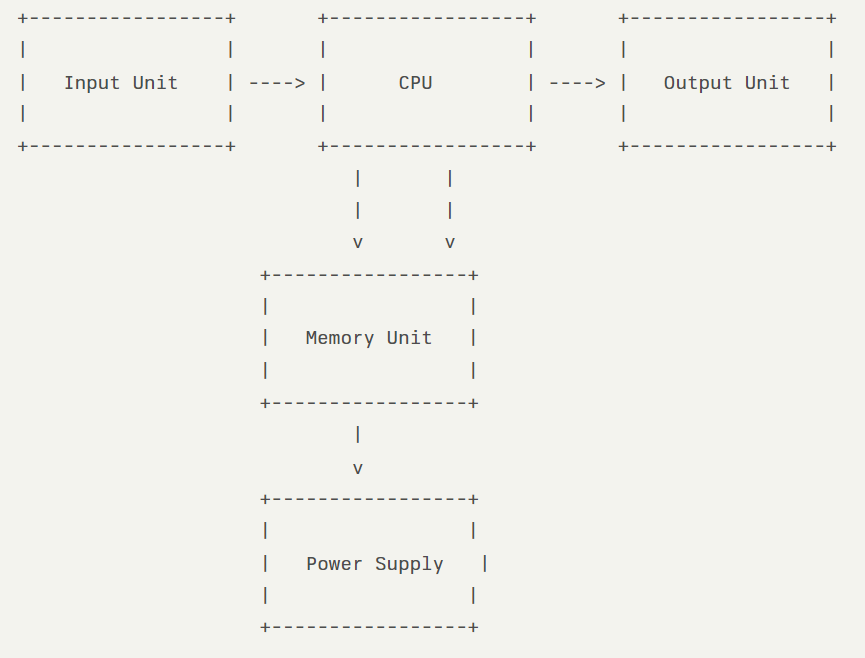Select the "CPU" text in the diagram
Image resolution: width=865 pixels, height=658 pixels.
(415, 83)
